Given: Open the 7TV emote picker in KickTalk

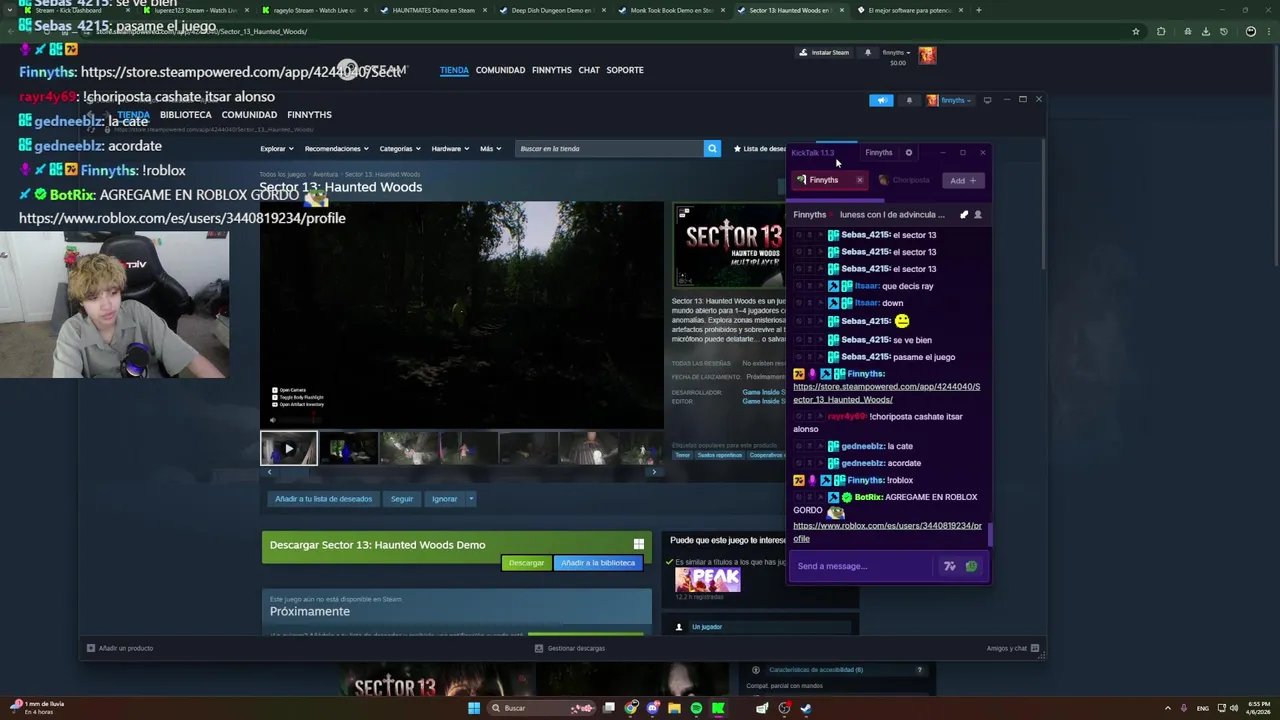Looking at the screenshot, I should pyautogui.click(x=949, y=566).
